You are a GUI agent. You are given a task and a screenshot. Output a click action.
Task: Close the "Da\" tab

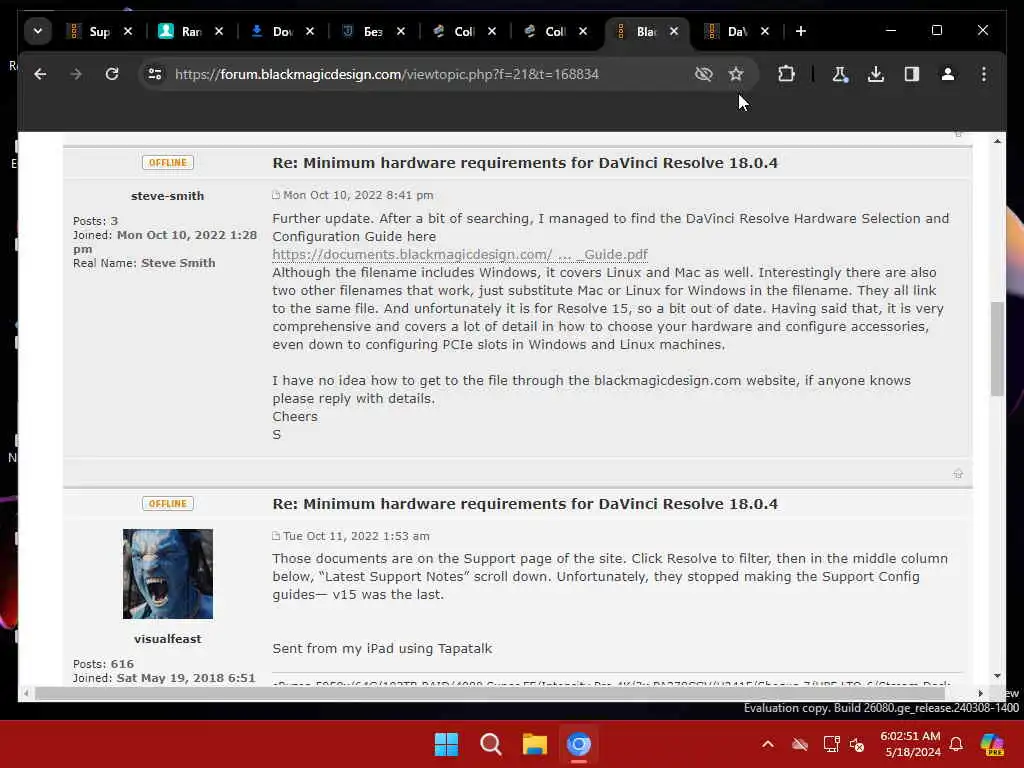765,31
